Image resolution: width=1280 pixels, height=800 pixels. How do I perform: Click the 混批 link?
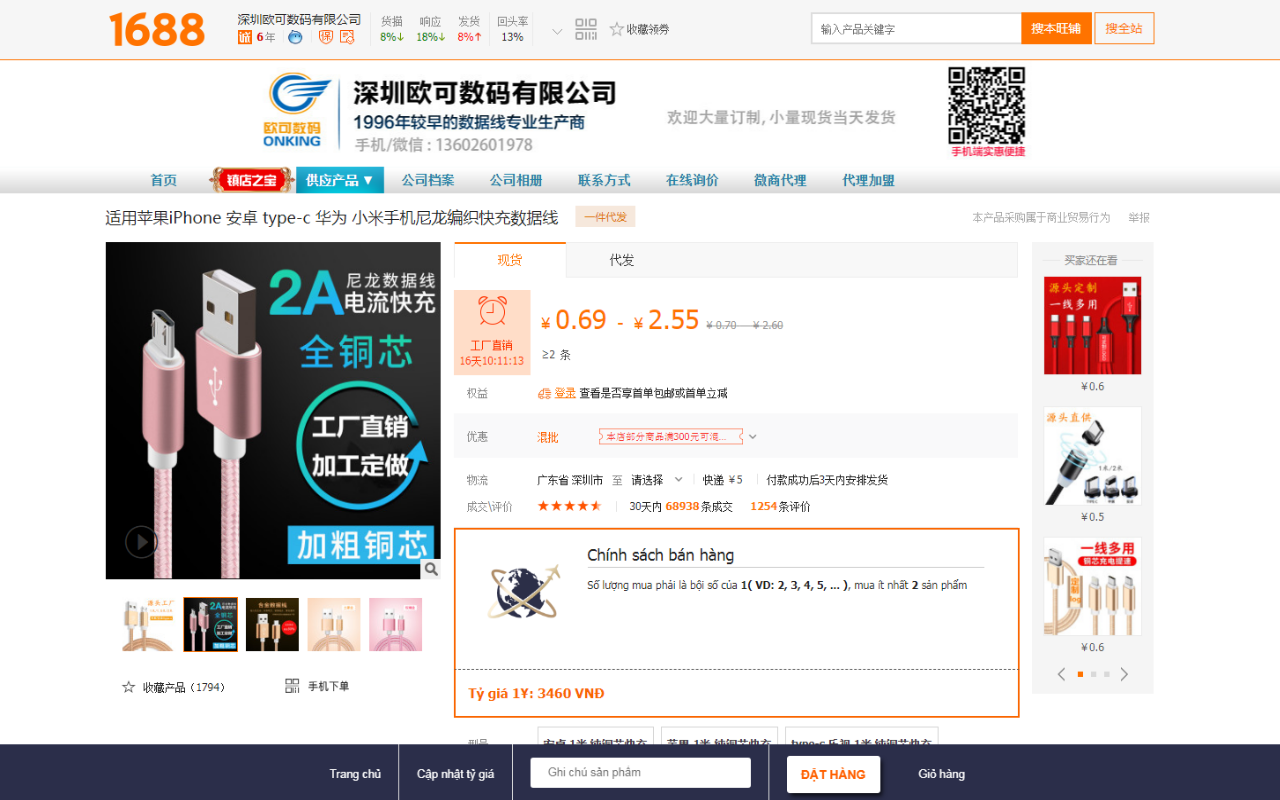tap(548, 437)
